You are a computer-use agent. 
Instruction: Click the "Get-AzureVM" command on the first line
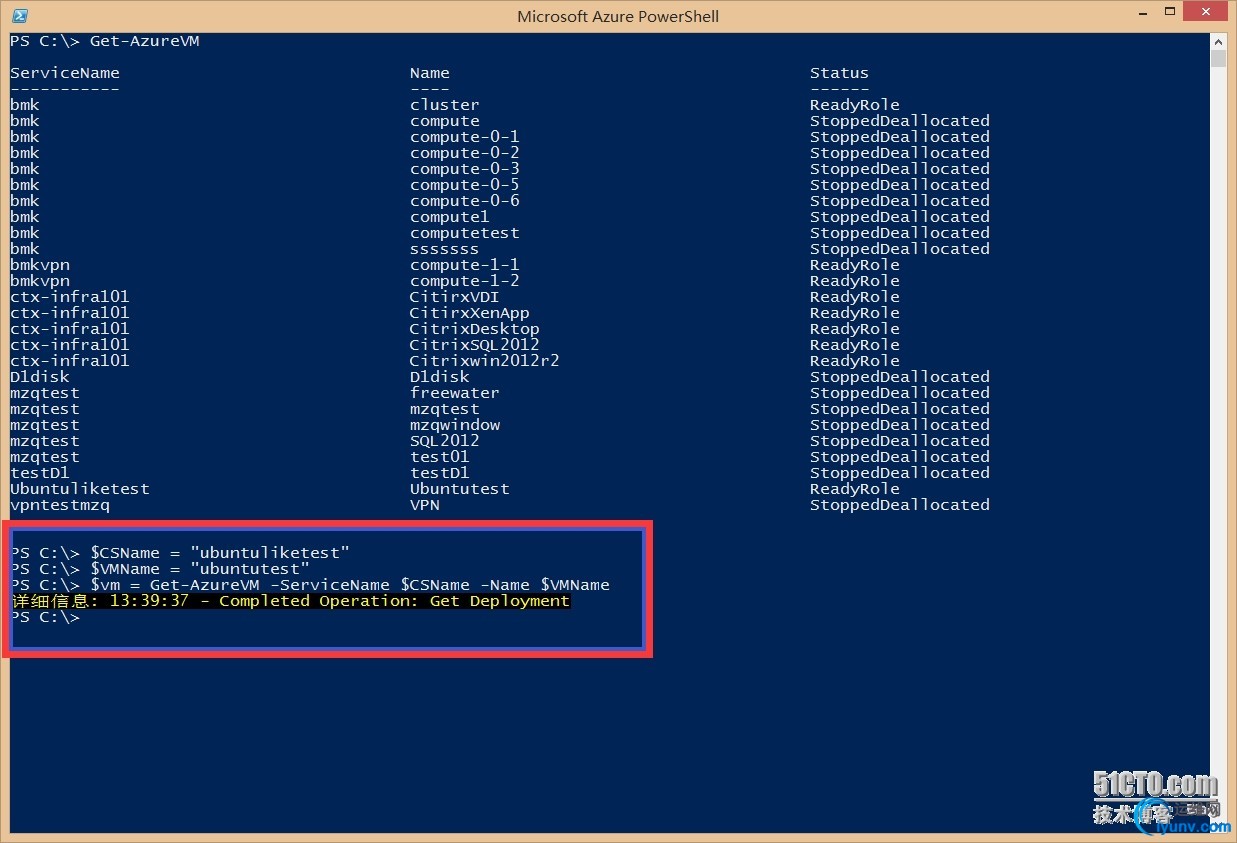pos(145,41)
